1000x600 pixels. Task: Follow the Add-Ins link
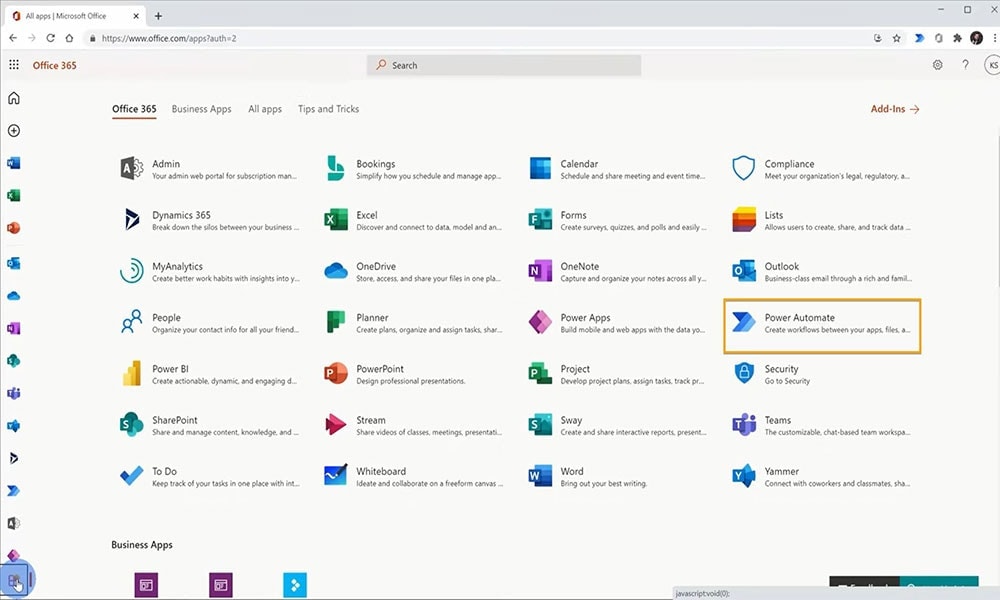pos(895,109)
